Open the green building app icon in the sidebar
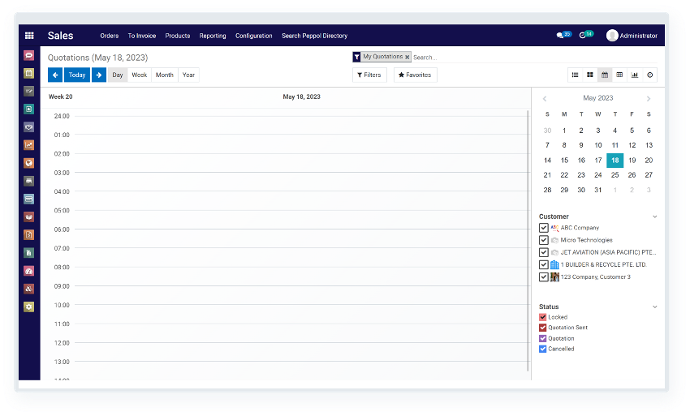Viewport: 690px width, 416px height. (29, 253)
